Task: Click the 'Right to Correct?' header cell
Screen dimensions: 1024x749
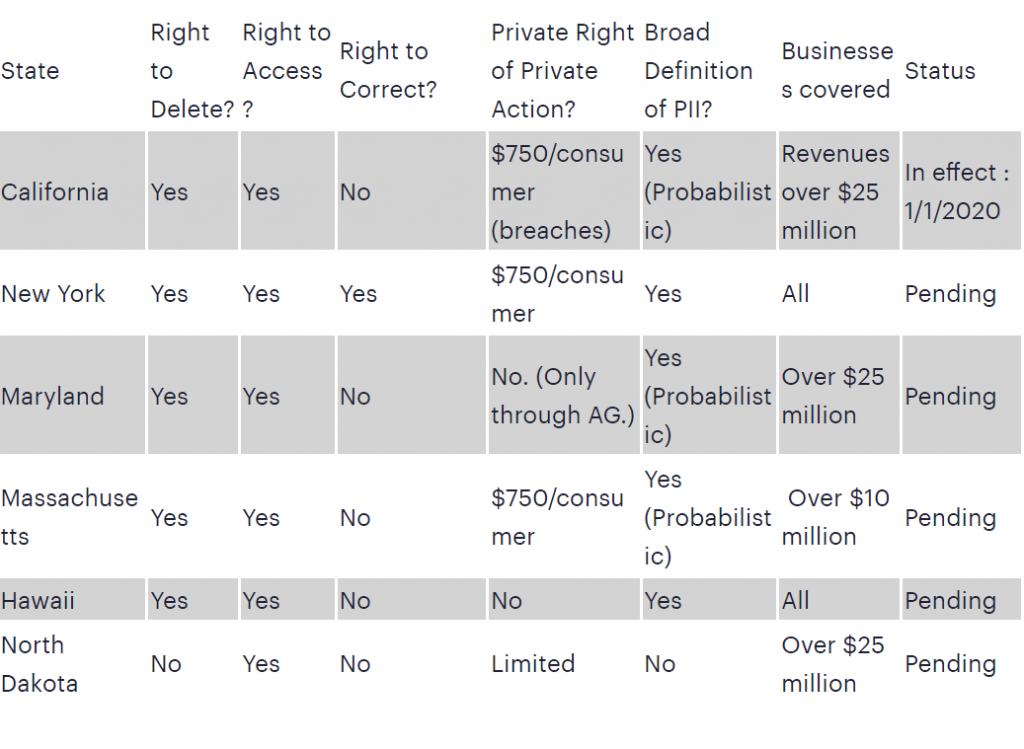Action: (x=388, y=71)
